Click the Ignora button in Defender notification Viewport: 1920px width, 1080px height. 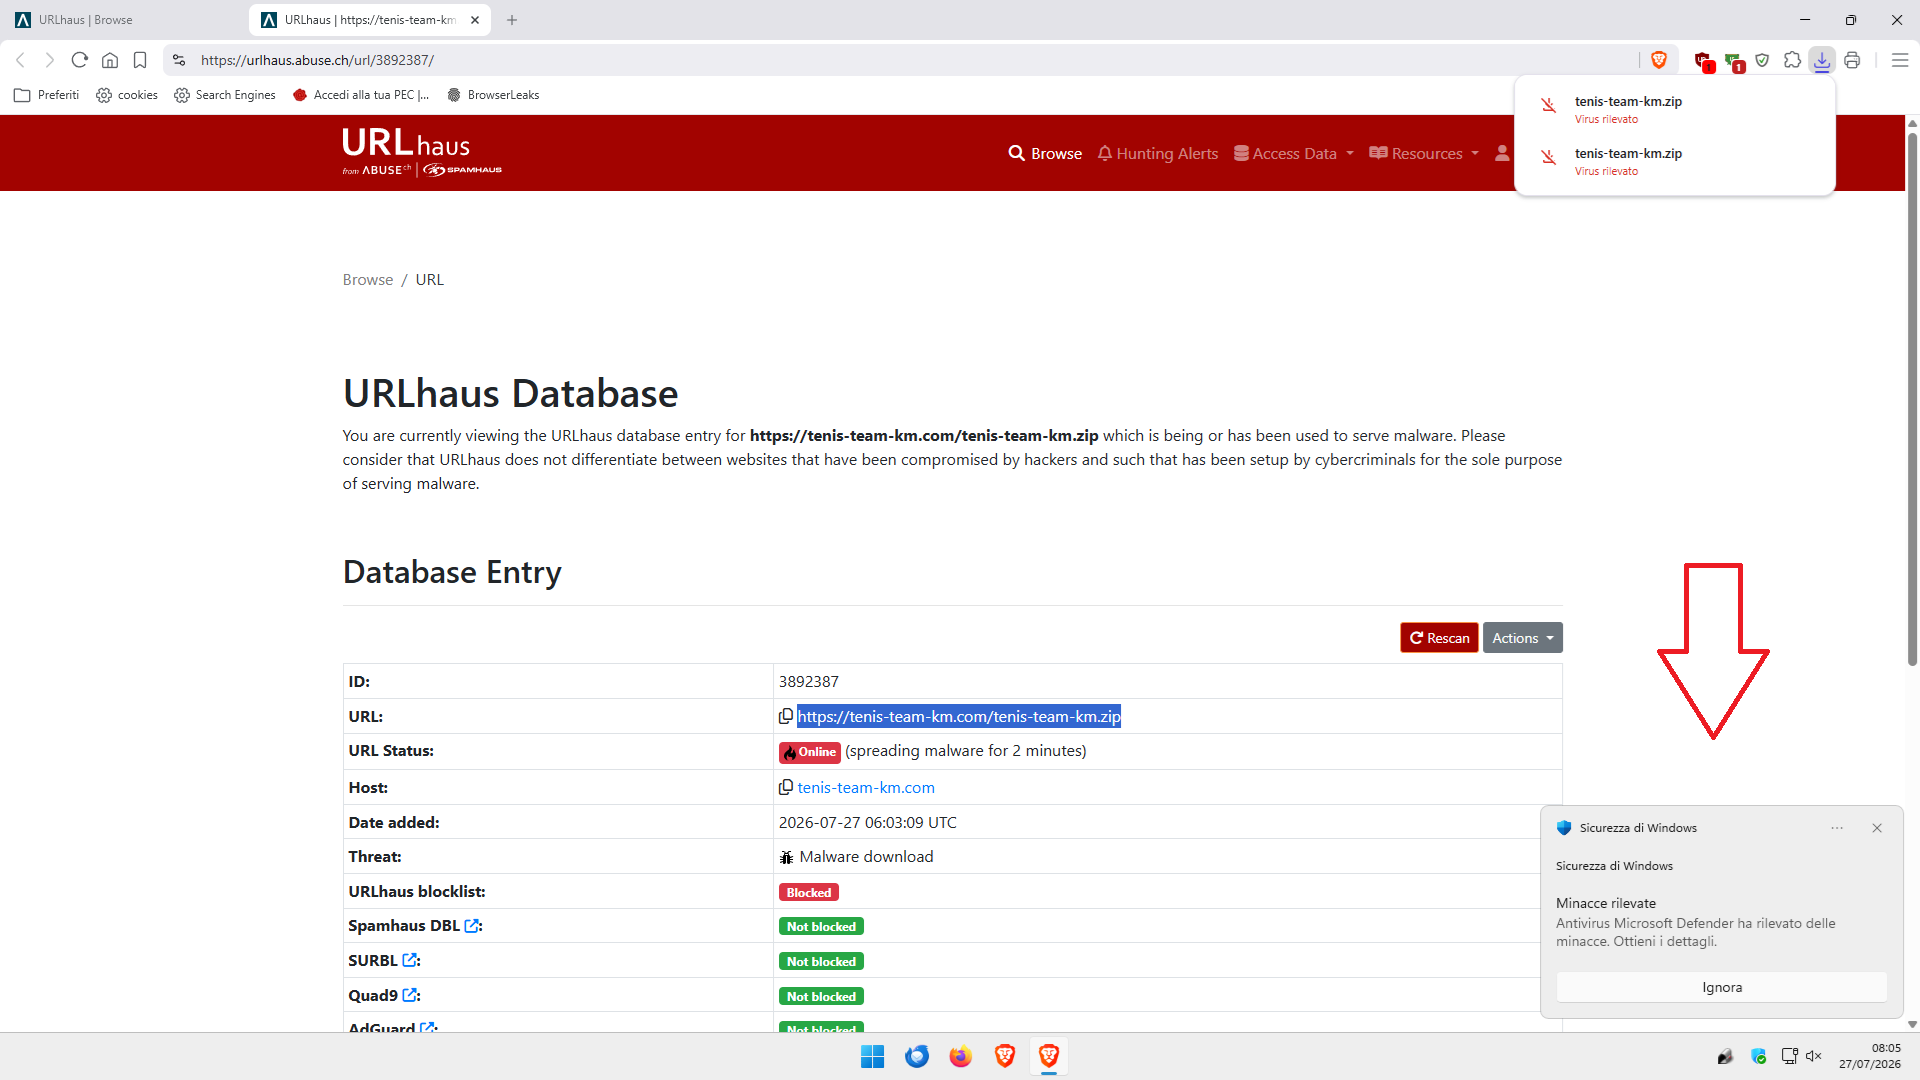coord(1722,987)
